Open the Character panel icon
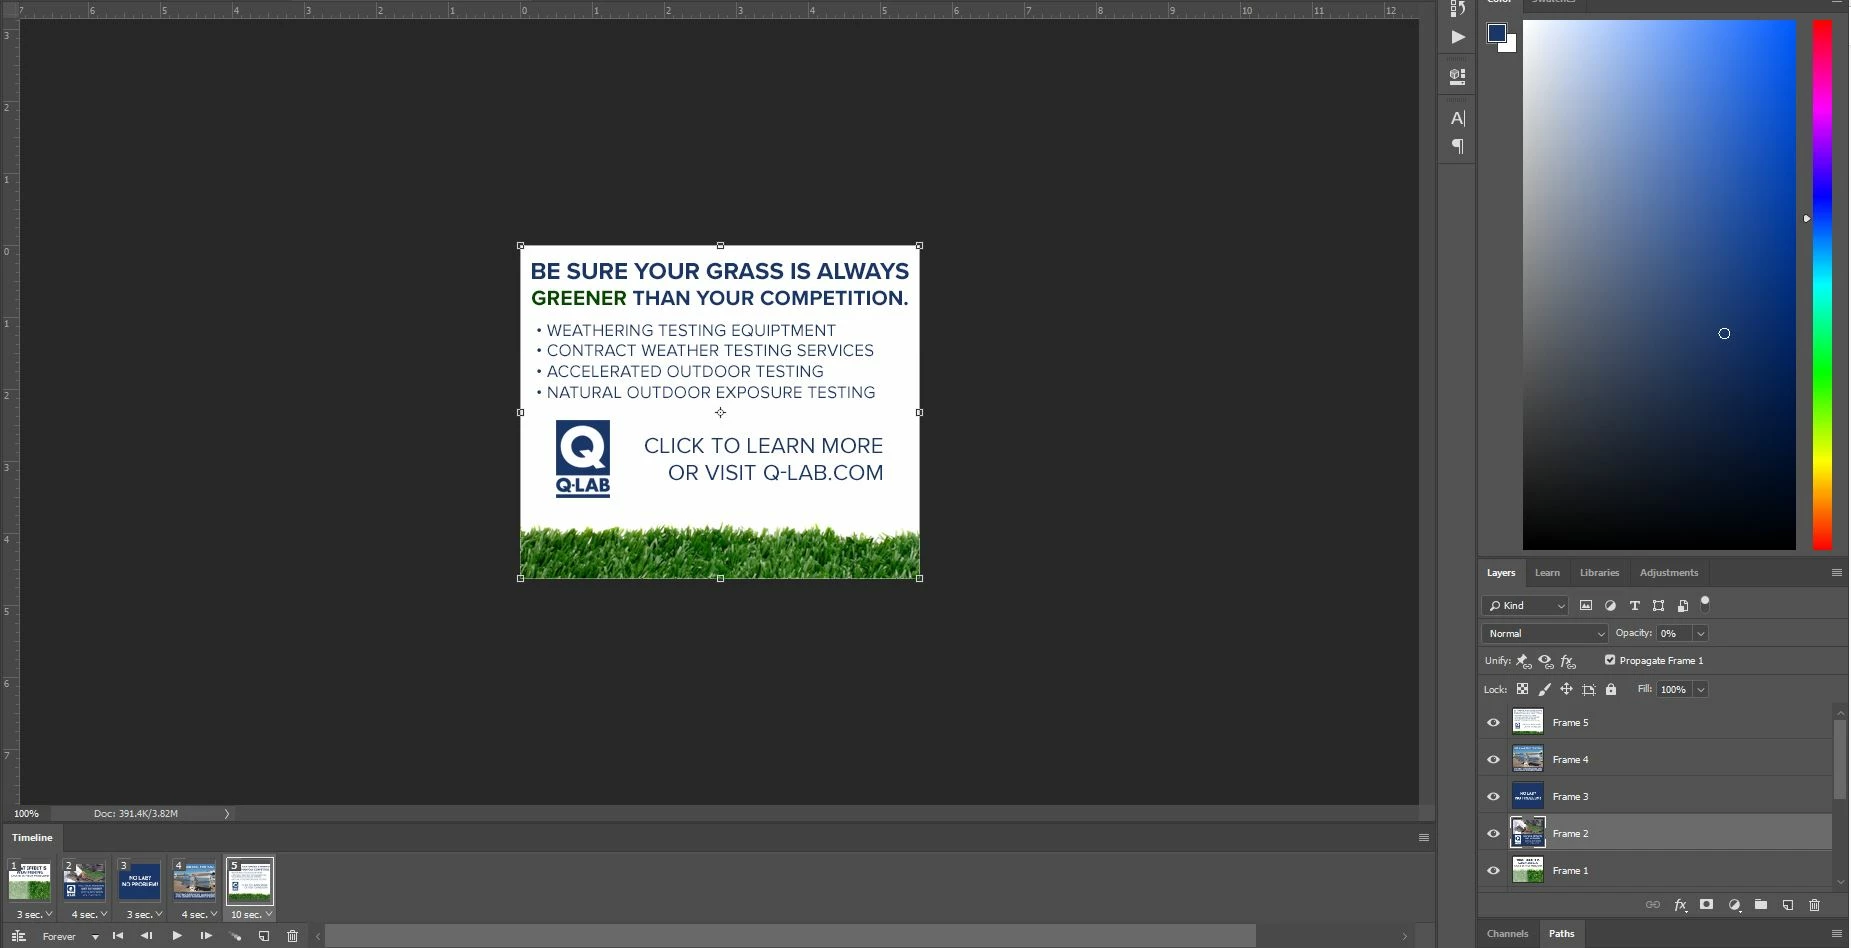1851x948 pixels. pos(1458,118)
